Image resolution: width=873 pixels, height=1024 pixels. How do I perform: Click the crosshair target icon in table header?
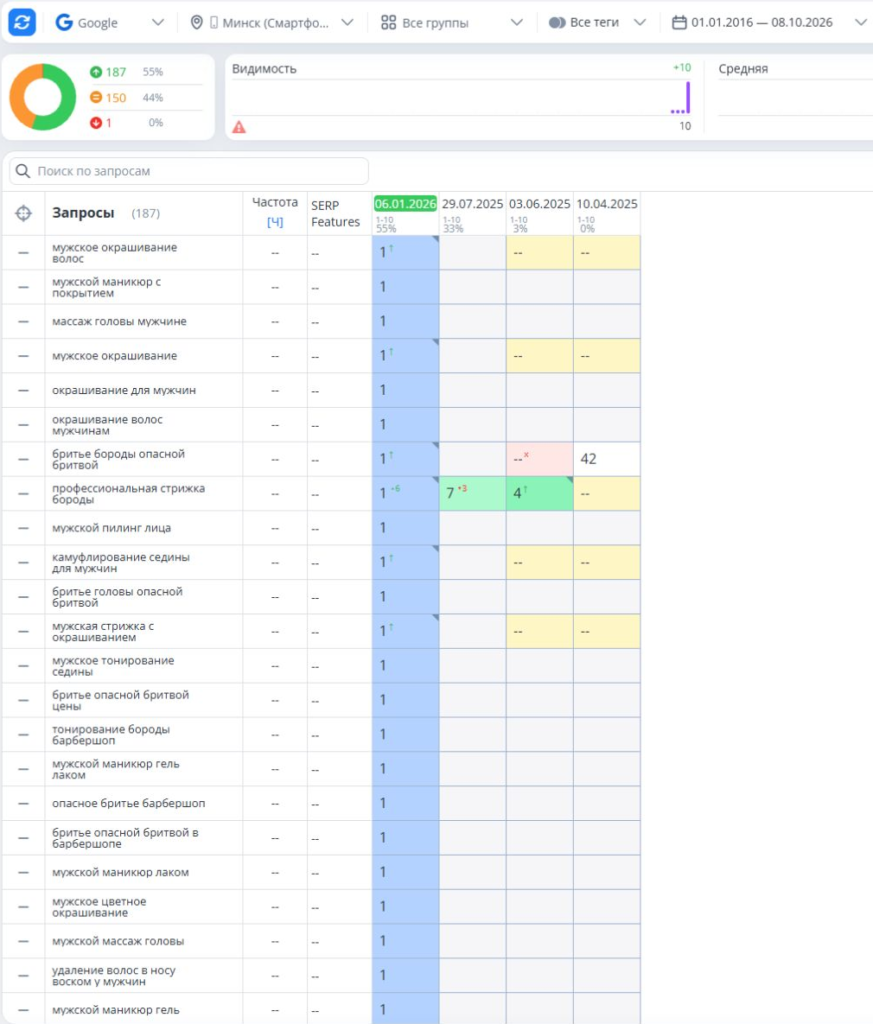click(x=24, y=213)
